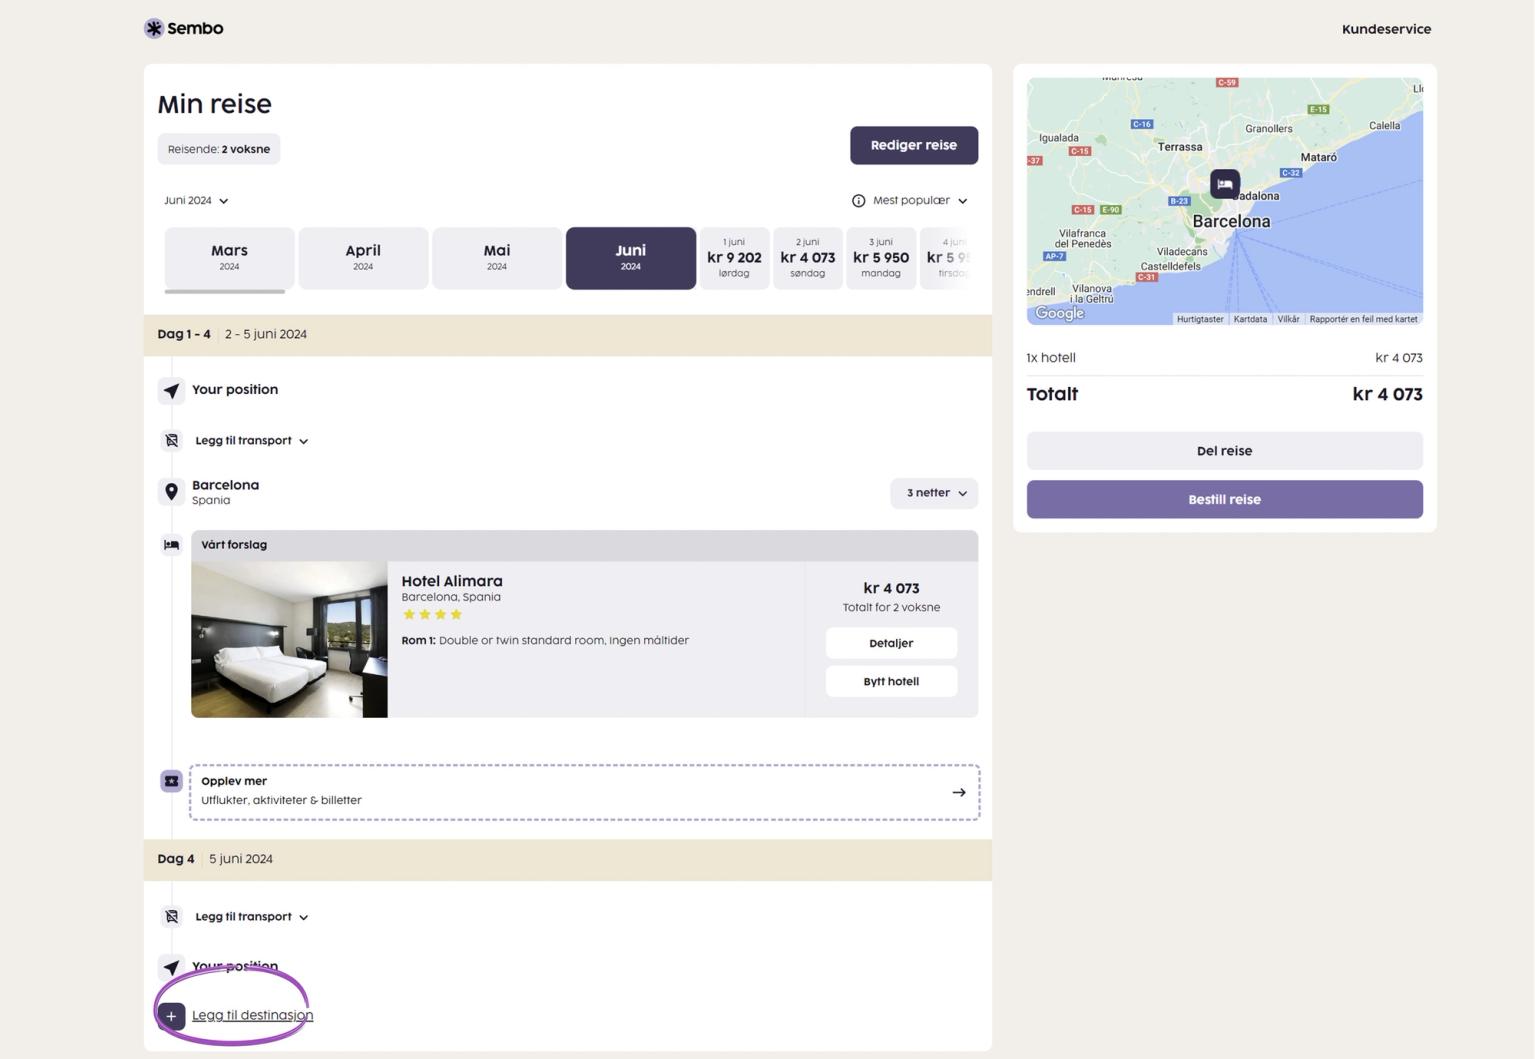Click the plus icon to add destination
The height and width of the screenshot is (1059, 1535).
171,1016
